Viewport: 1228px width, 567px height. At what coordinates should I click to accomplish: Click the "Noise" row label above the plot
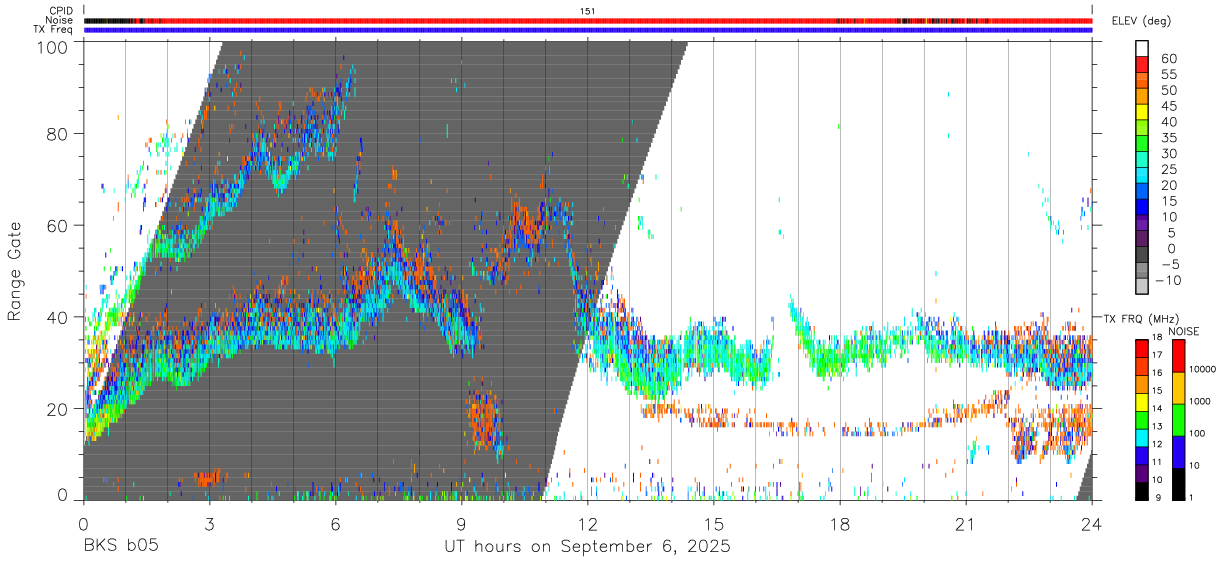[60, 20]
